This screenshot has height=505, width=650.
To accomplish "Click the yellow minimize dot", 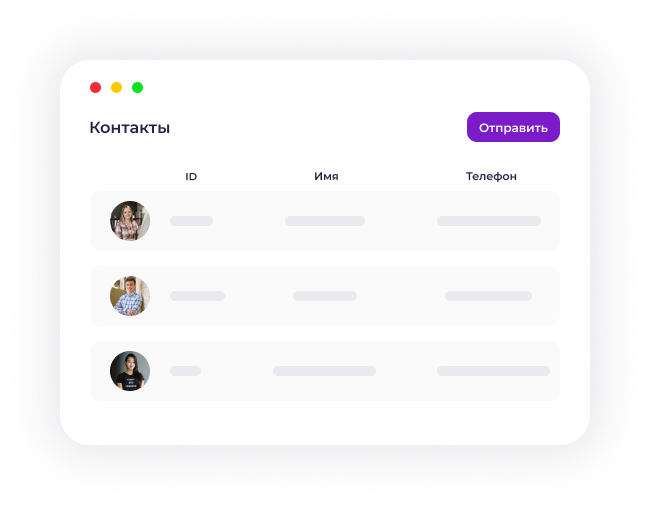I will coord(116,87).
